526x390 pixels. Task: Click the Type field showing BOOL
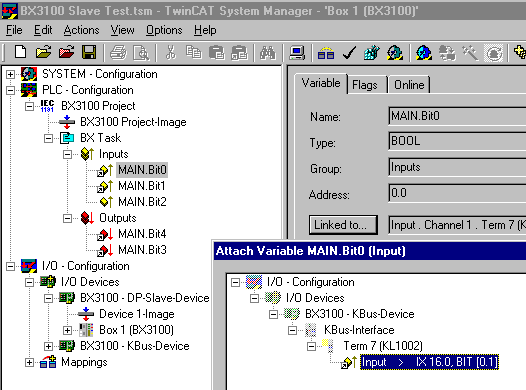pos(457,141)
